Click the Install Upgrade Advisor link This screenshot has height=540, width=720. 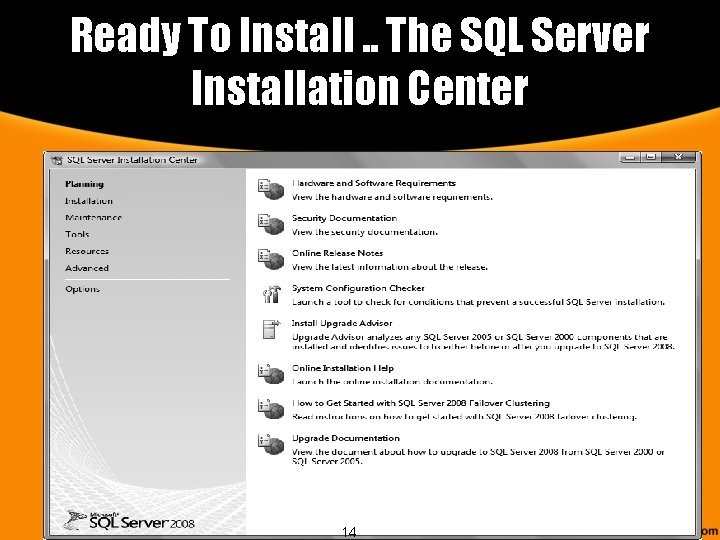pyautogui.click(x=342, y=323)
